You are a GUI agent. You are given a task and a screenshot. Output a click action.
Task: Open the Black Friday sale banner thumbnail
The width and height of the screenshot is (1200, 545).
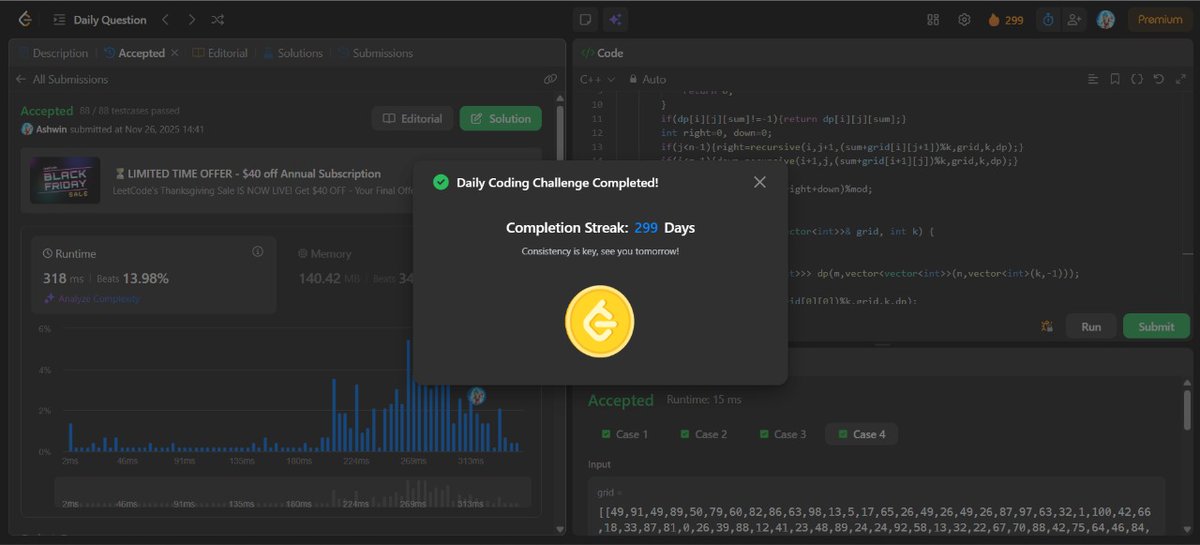click(65, 181)
